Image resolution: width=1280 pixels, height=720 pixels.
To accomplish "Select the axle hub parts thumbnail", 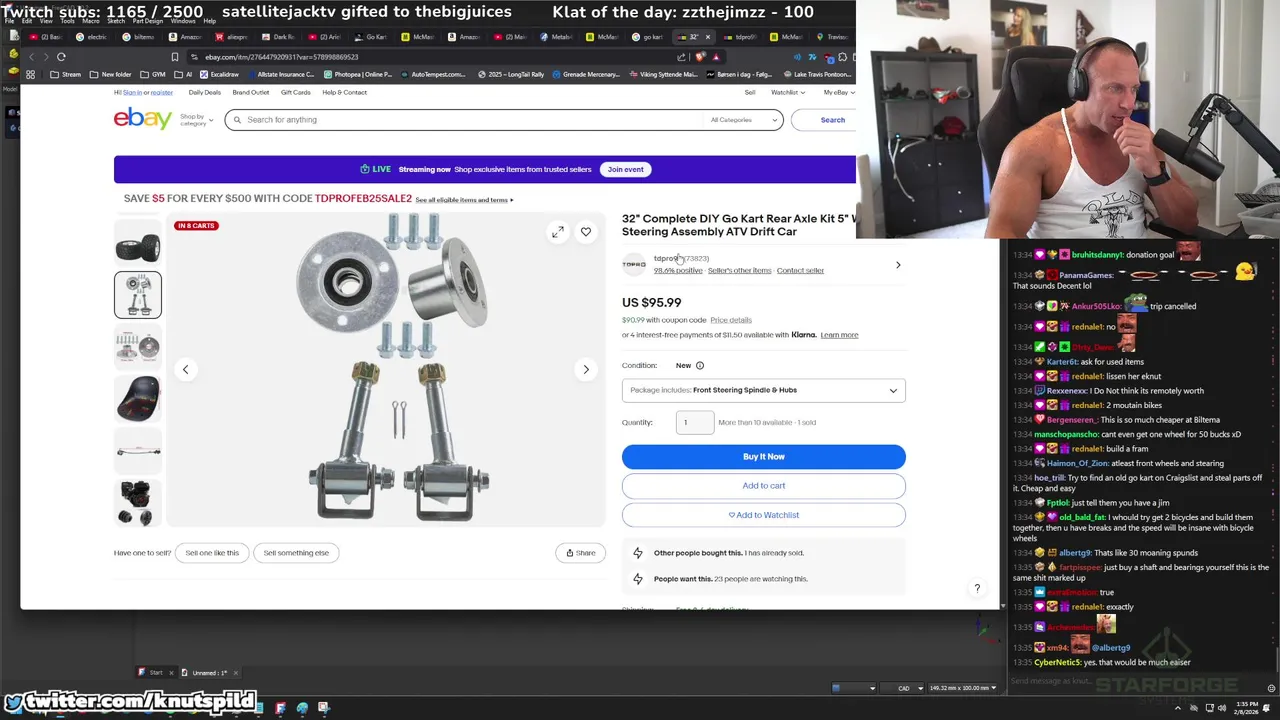I will click(x=138, y=347).
